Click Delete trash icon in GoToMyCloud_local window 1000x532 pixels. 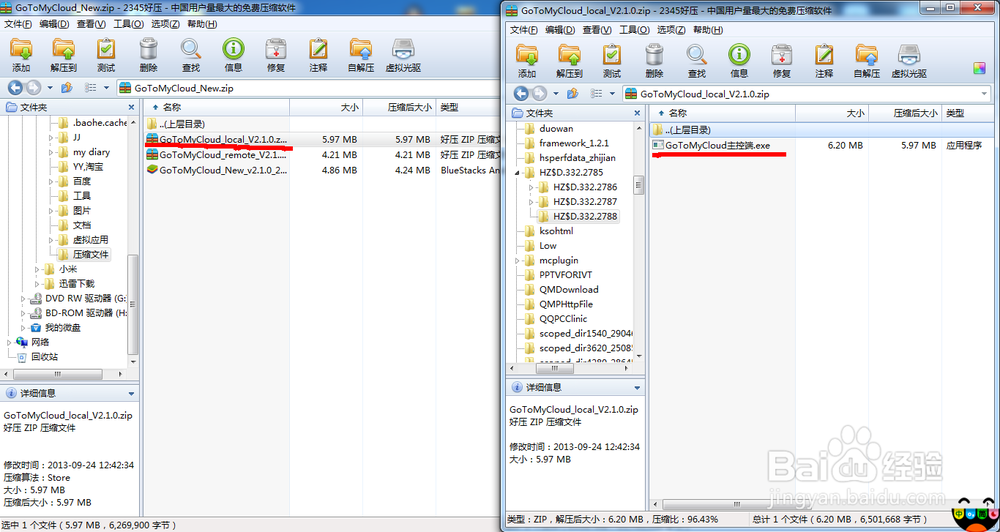point(654,55)
